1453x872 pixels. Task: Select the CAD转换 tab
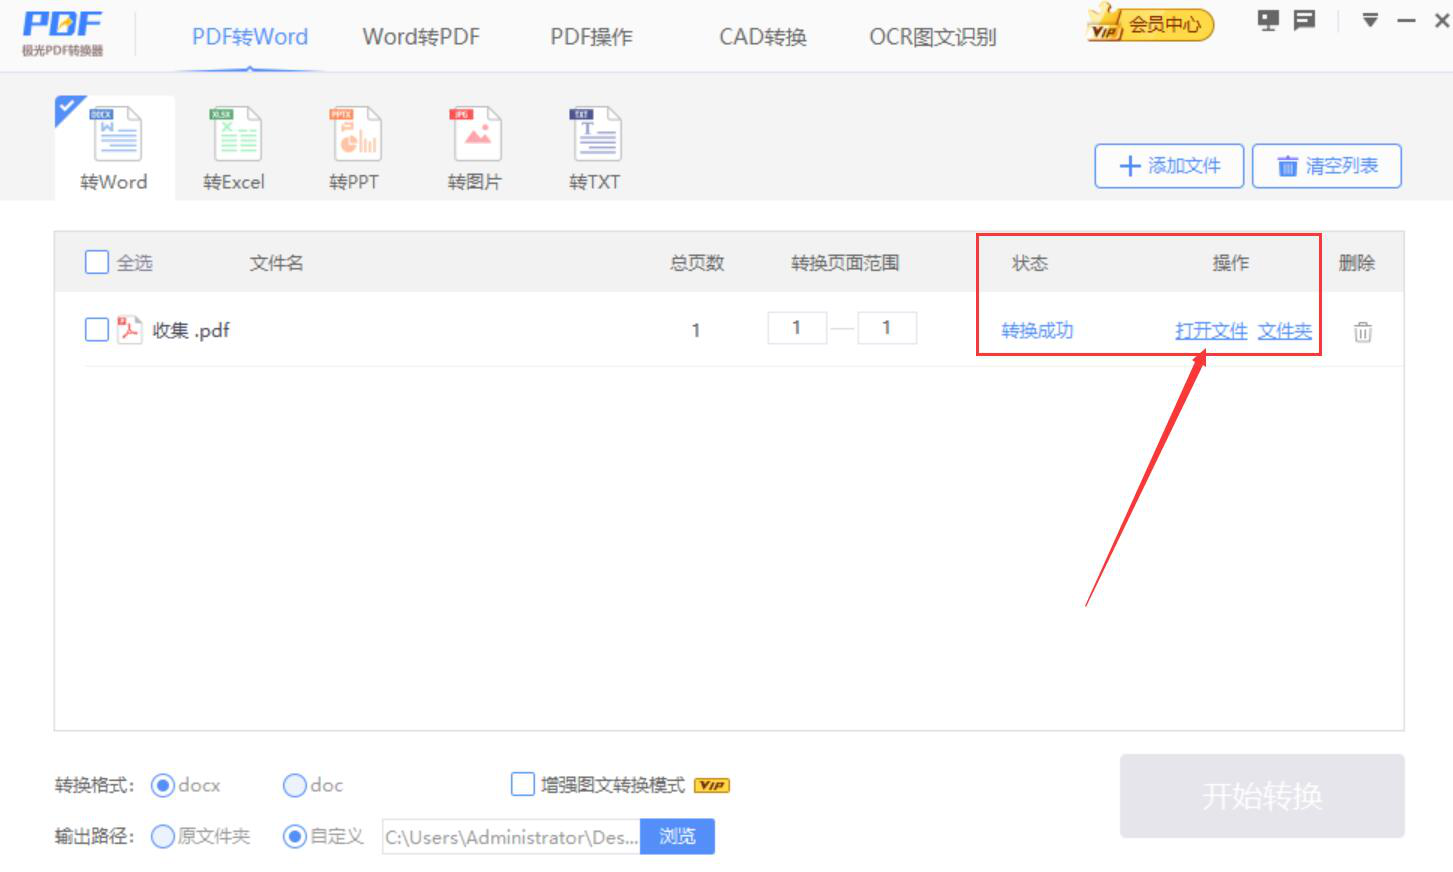click(763, 37)
